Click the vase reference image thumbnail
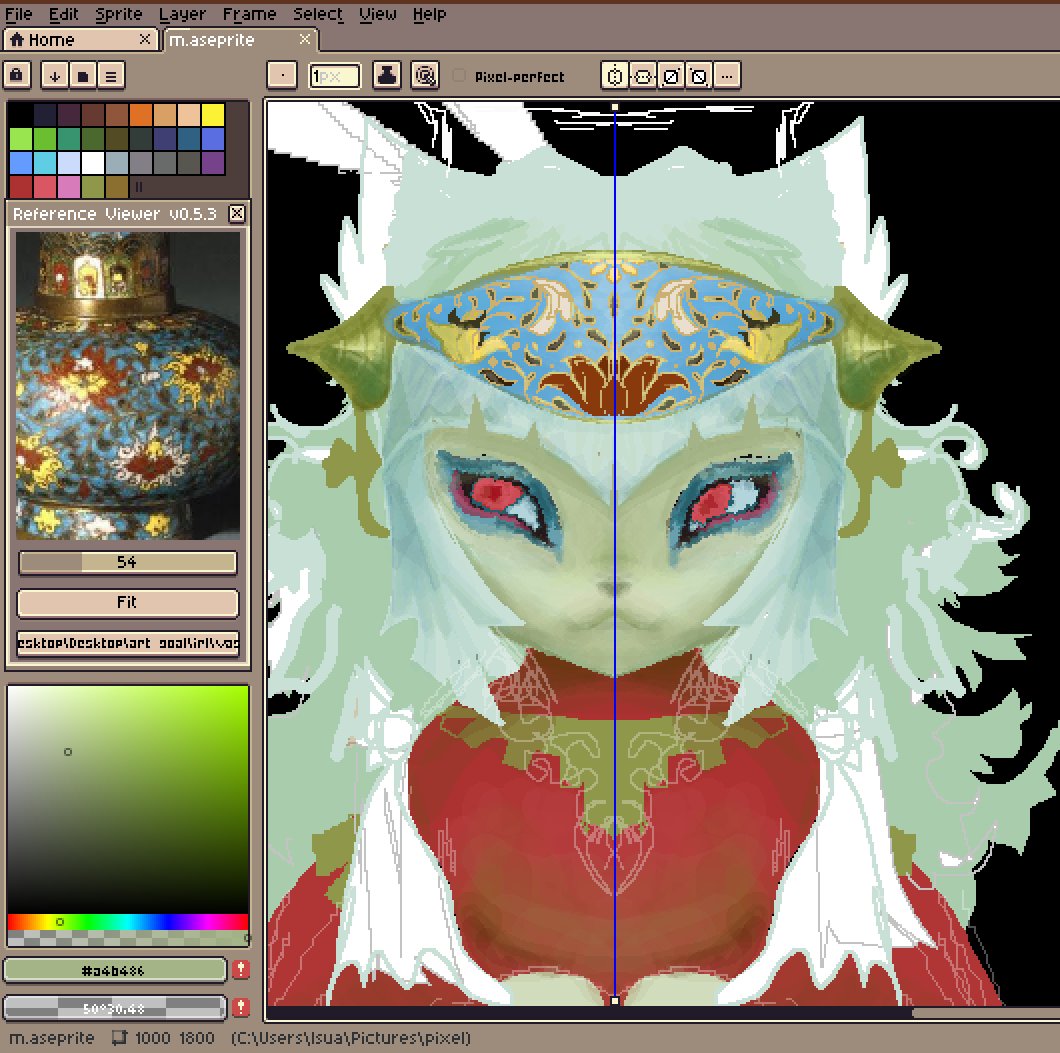The width and height of the screenshot is (1060, 1053). [x=127, y=385]
